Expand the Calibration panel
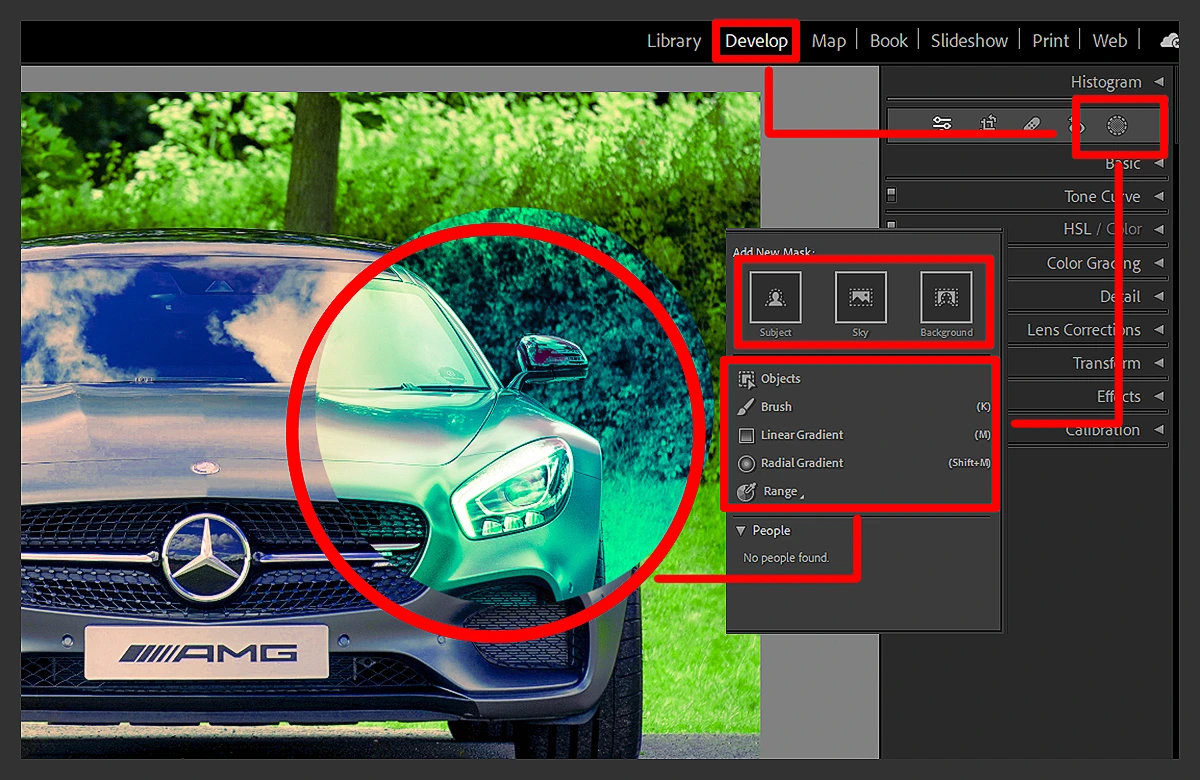Viewport: 1200px width, 780px height. click(x=1159, y=430)
